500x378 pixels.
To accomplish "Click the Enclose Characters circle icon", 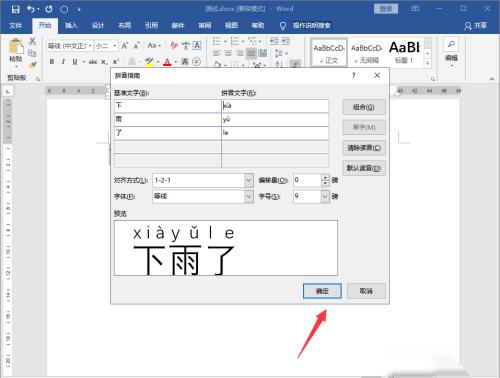I will tap(197, 62).
